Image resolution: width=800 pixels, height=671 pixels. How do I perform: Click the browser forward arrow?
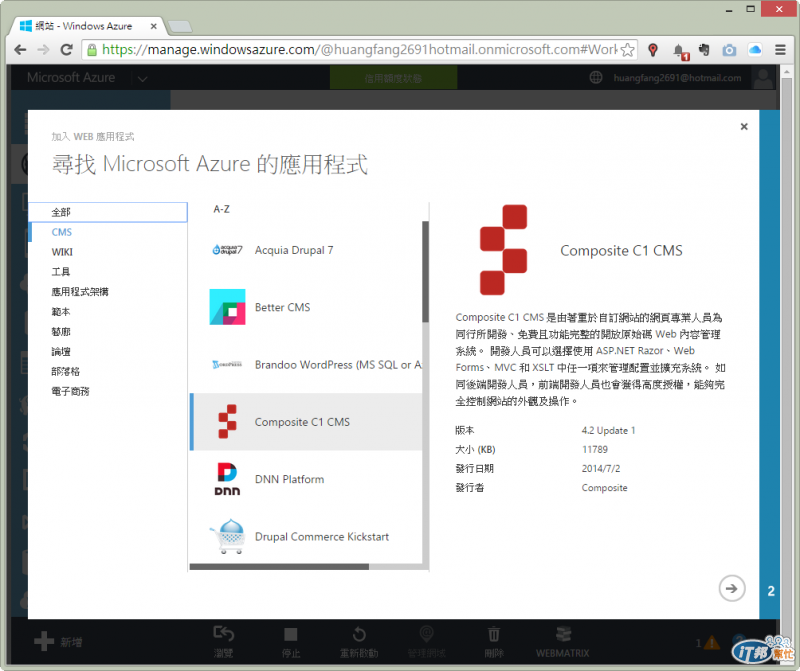43,49
